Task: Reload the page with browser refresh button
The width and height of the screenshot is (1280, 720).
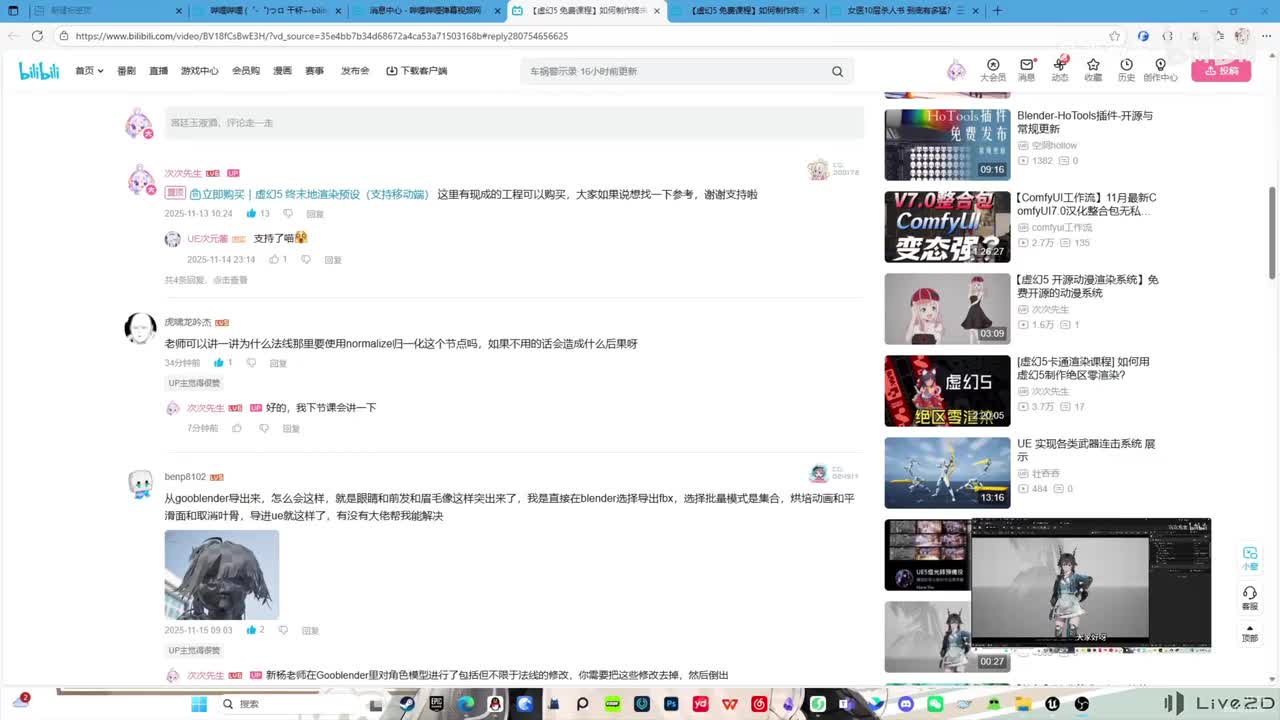Action: point(37,35)
